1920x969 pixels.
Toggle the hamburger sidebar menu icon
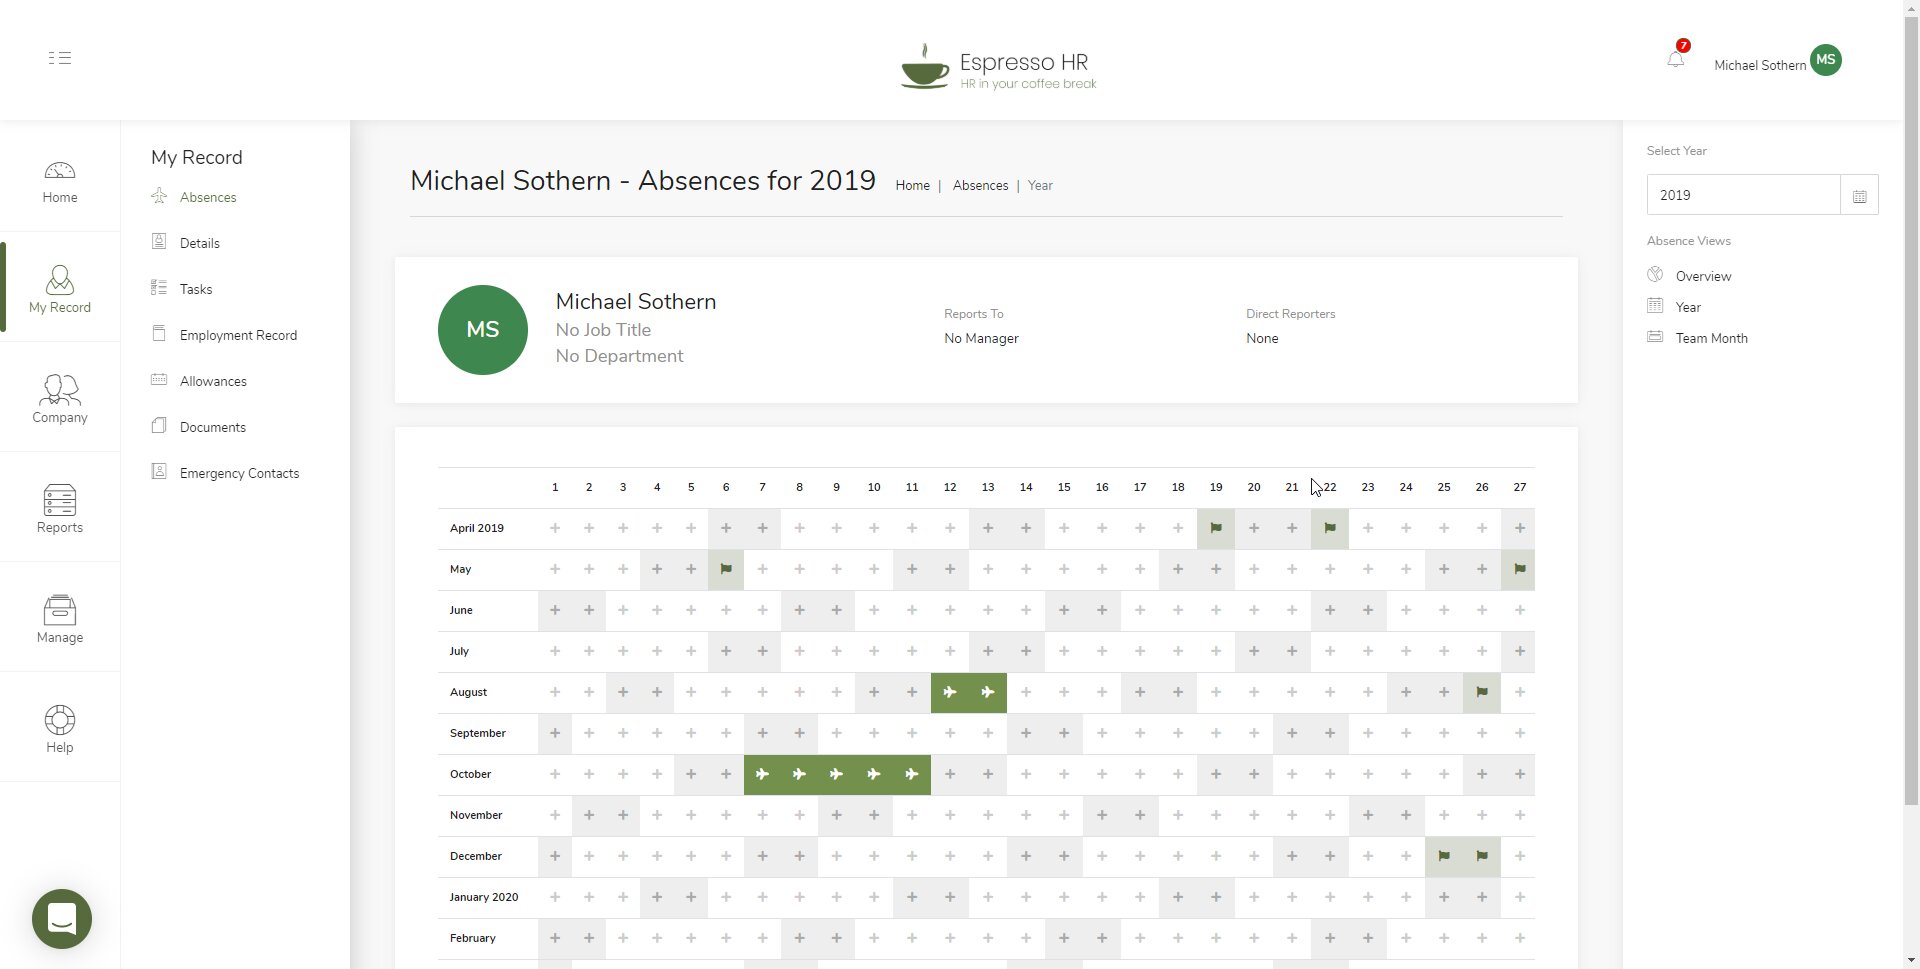click(60, 58)
